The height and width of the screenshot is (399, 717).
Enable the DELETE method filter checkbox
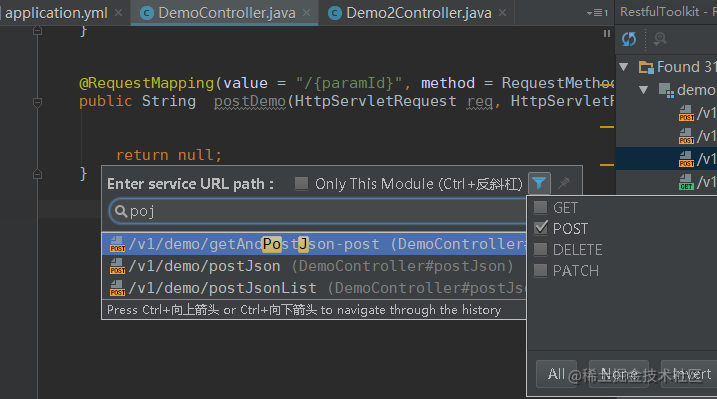[540, 249]
